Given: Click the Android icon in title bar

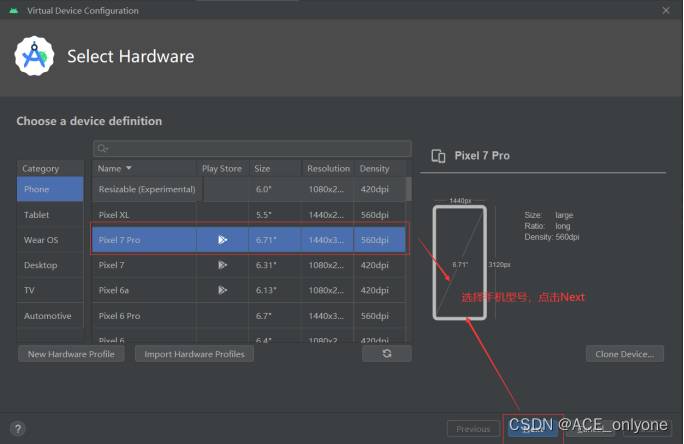Looking at the screenshot, I should pos(14,10).
